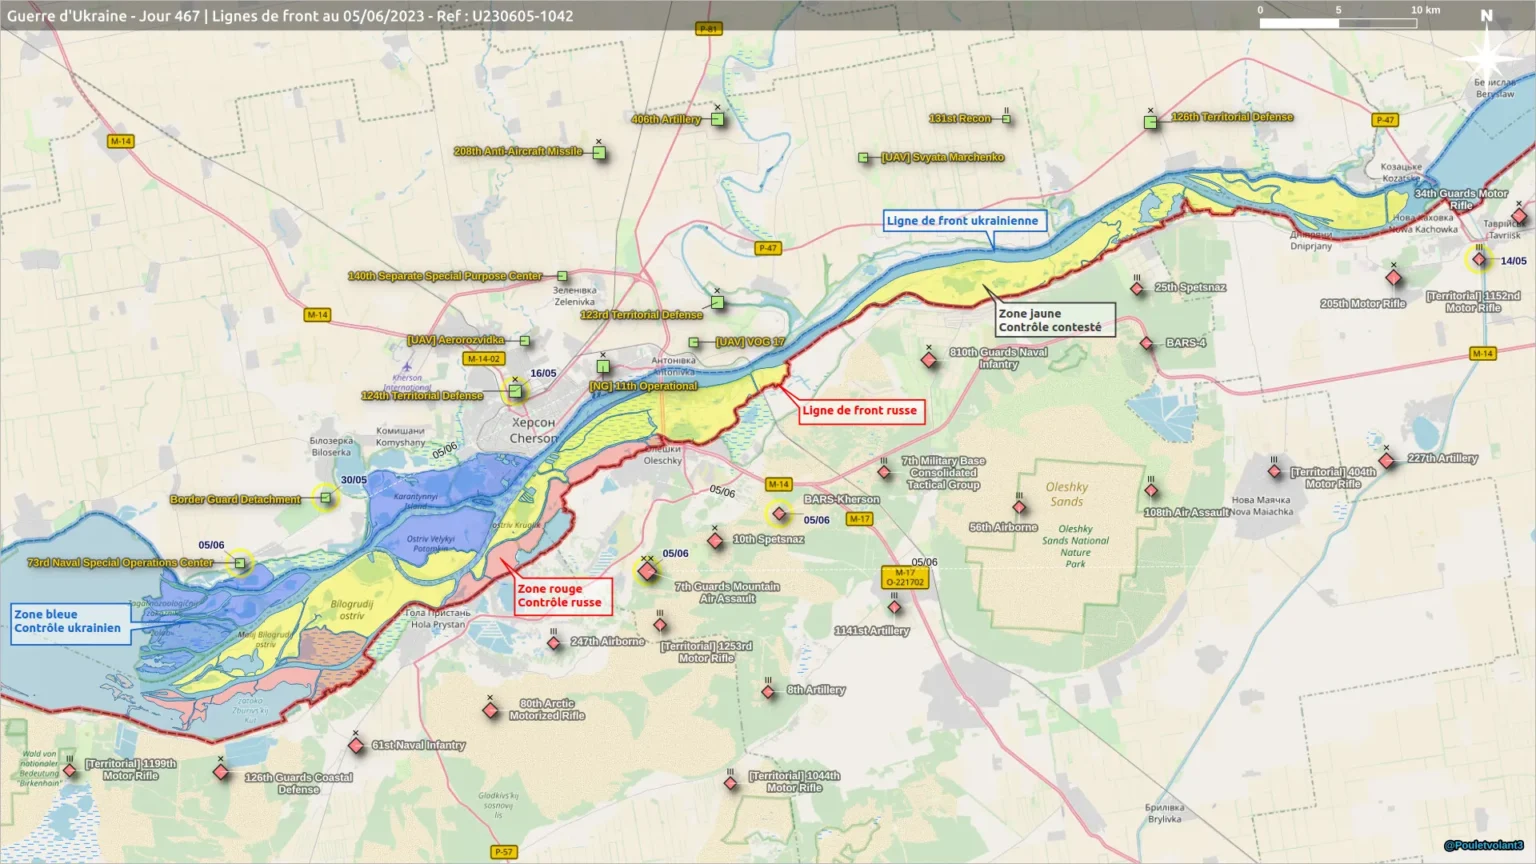Select the 73rd Naval Special Operations marker
The width and height of the screenshot is (1536, 864).
point(240,563)
